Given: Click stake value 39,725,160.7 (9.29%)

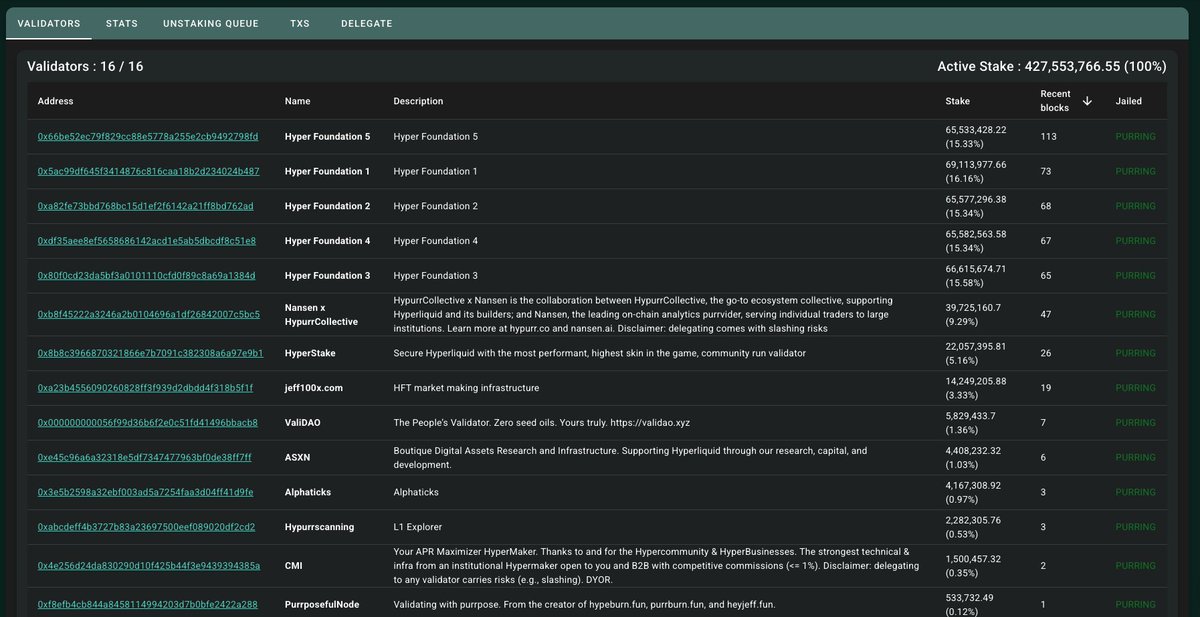Looking at the screenshot, I should pos(973,314).
